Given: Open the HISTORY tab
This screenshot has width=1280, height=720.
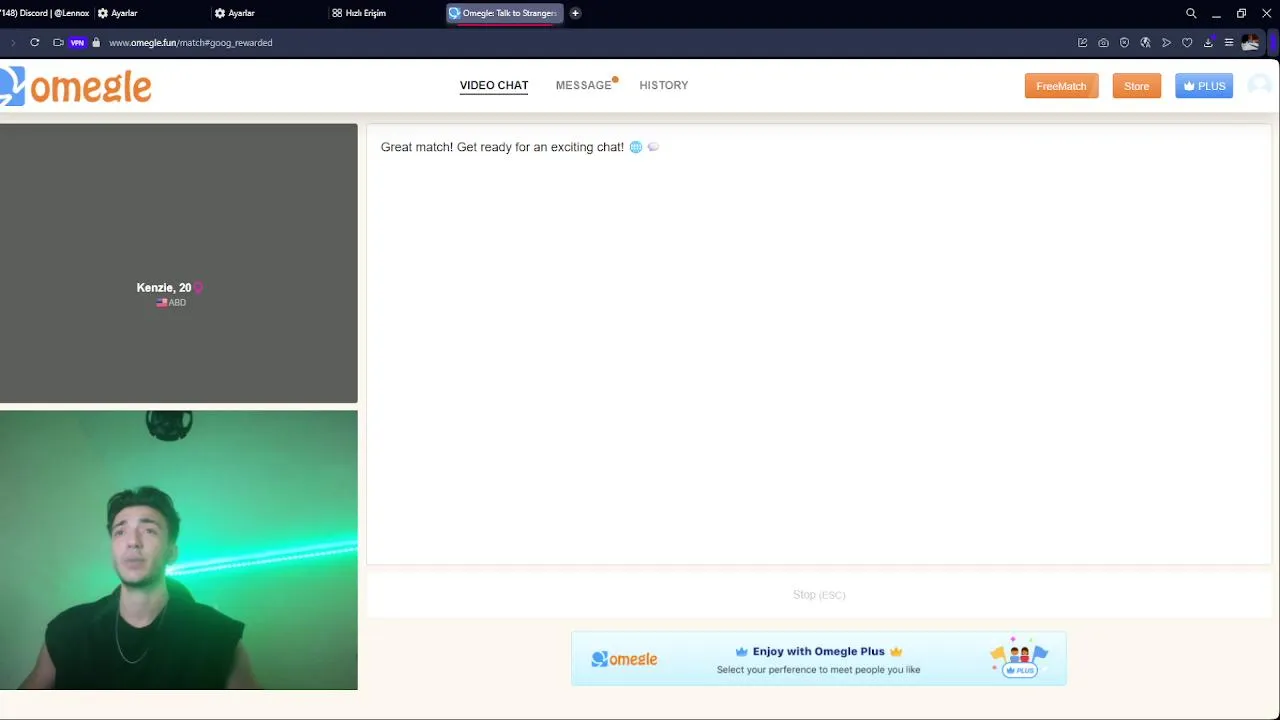Looking at the screenshot, I should click(664, 85).
